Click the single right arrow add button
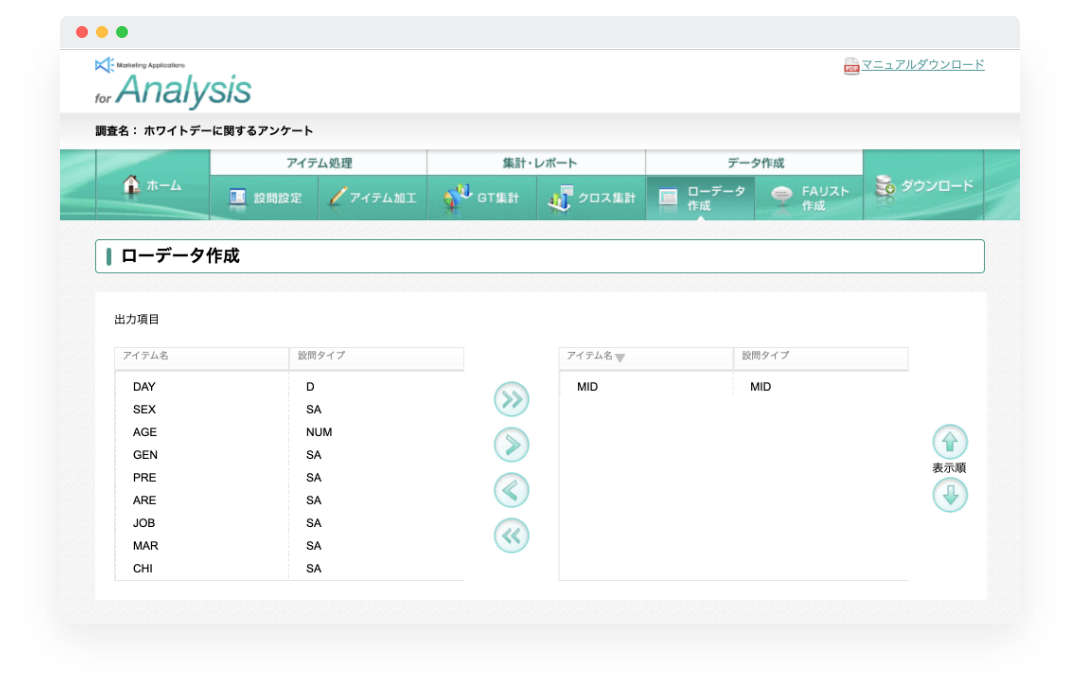Image resolution: width=1080 pixels, height=696 pixels. click(x=511, y=445)
